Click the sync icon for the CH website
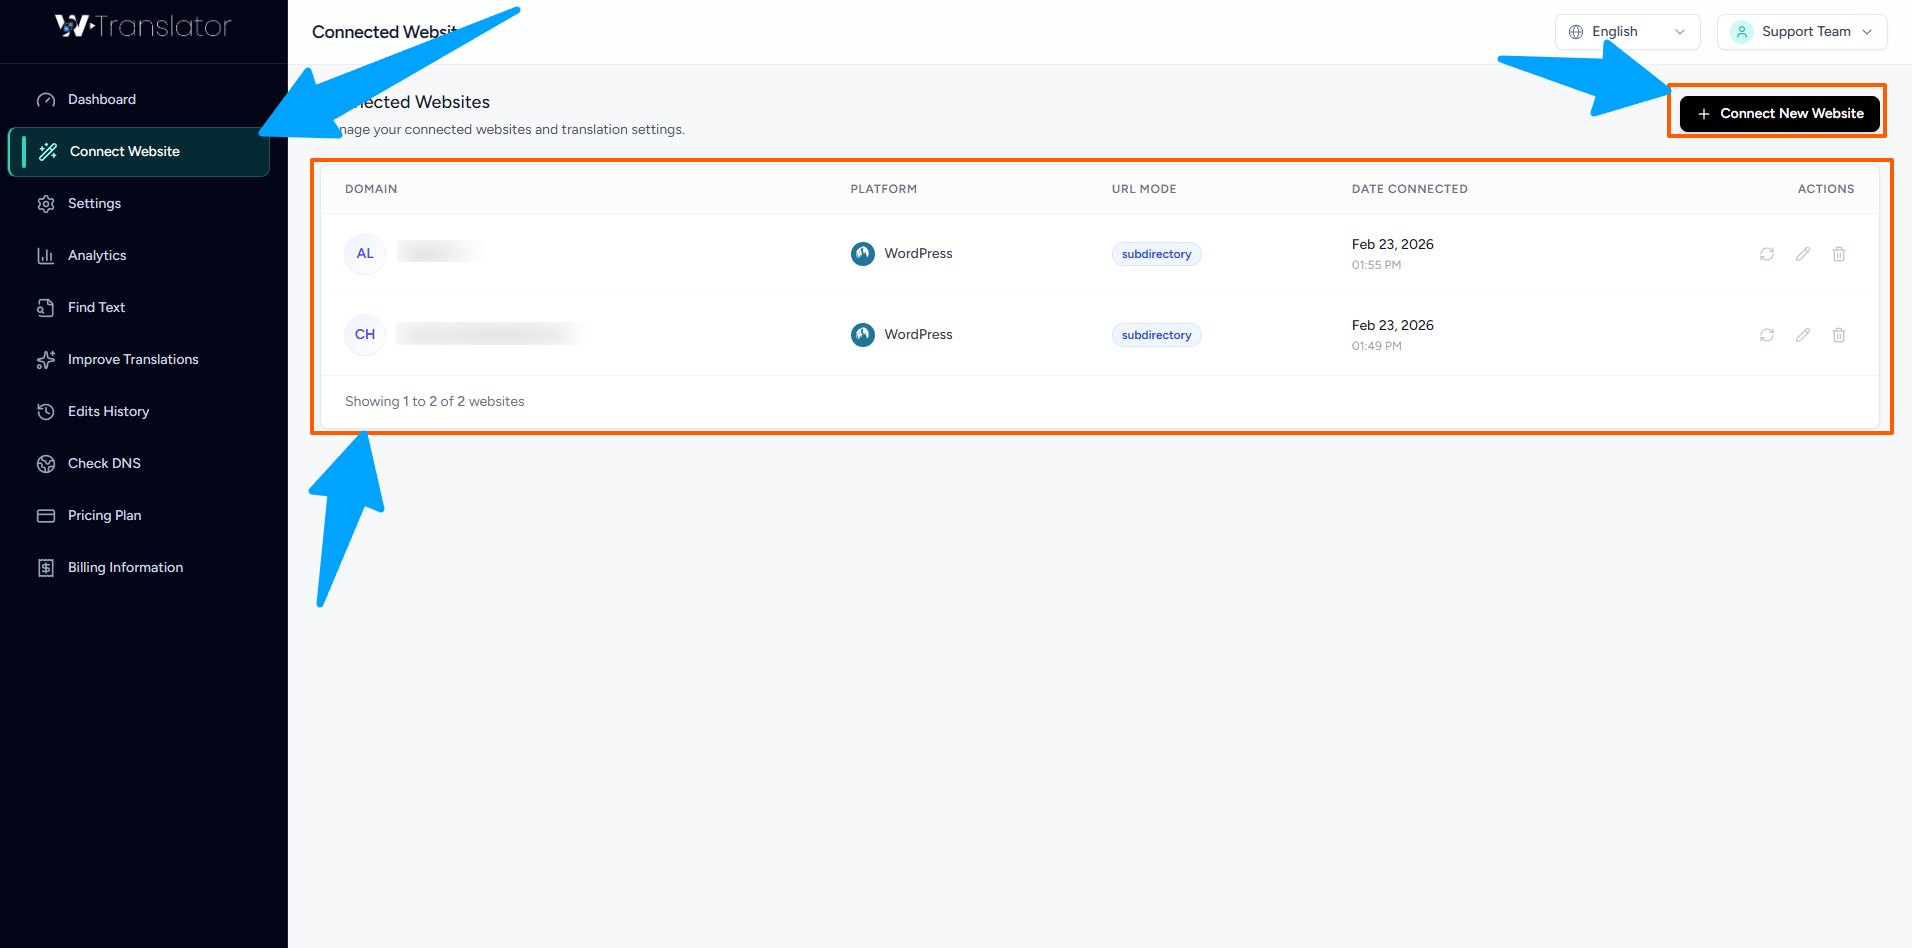 coord(1767,335)
